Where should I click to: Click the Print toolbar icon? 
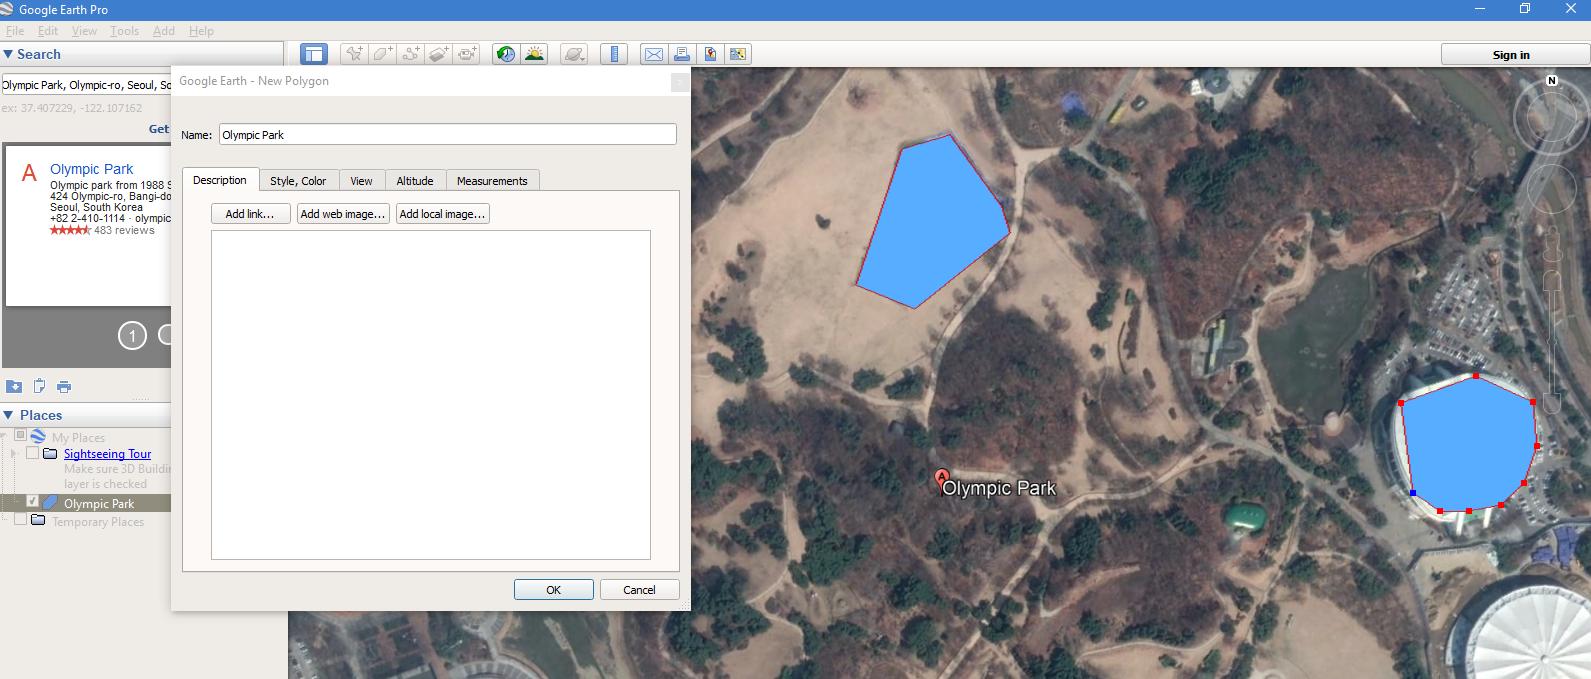[x=682, y=54]
